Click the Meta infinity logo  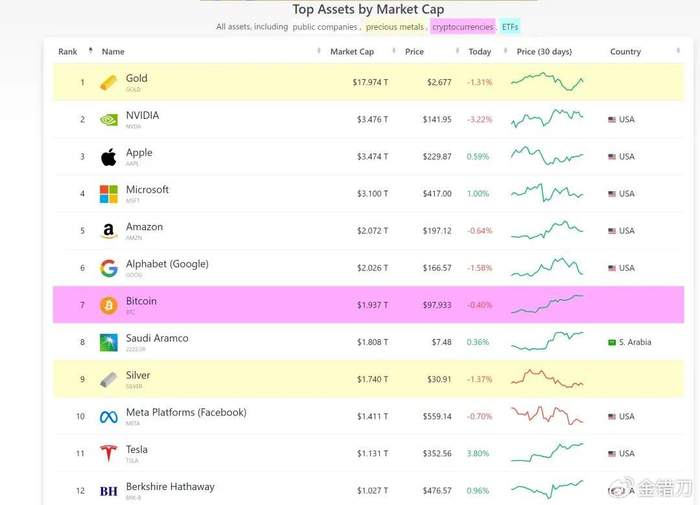[x=108, y=417]
